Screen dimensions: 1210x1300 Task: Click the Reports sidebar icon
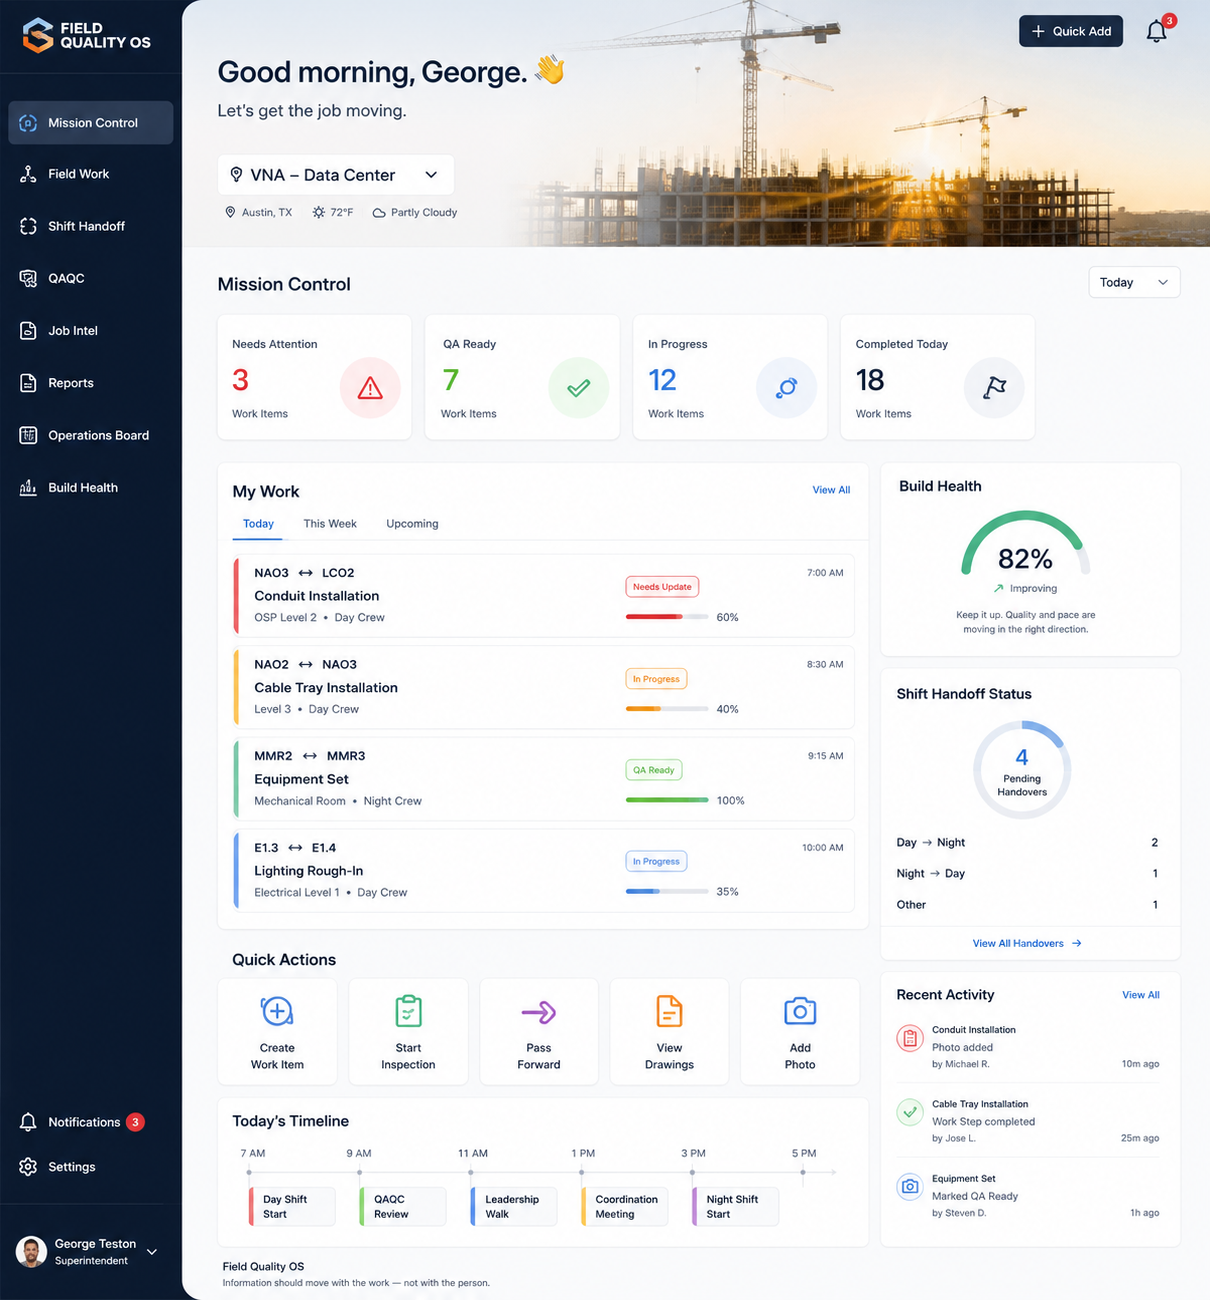[28, 383]
